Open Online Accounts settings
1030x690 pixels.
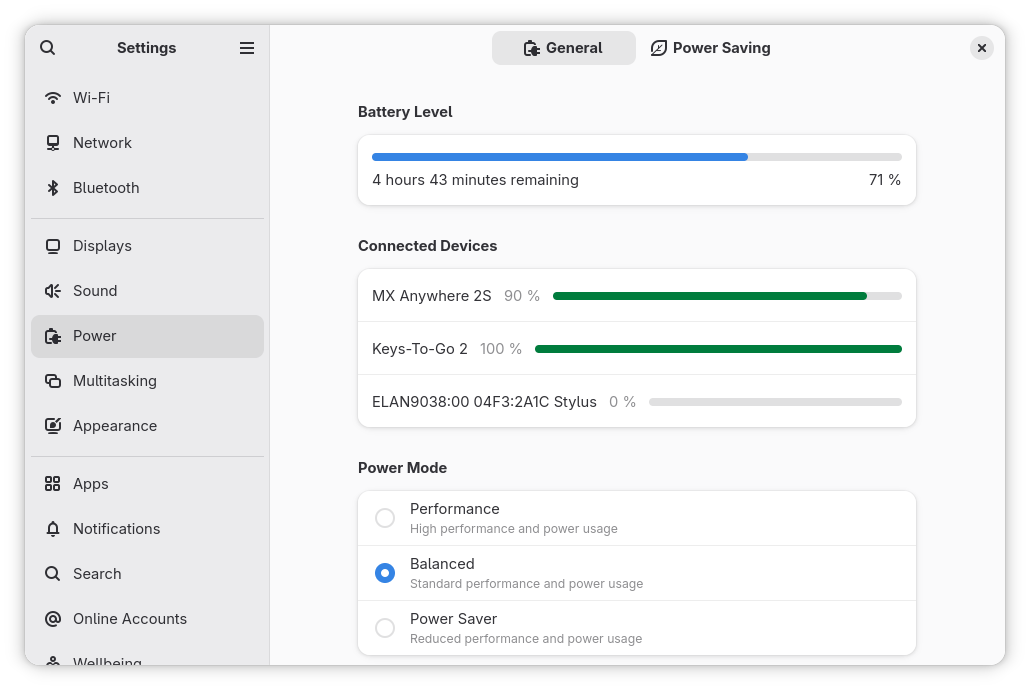pos(147,619)
